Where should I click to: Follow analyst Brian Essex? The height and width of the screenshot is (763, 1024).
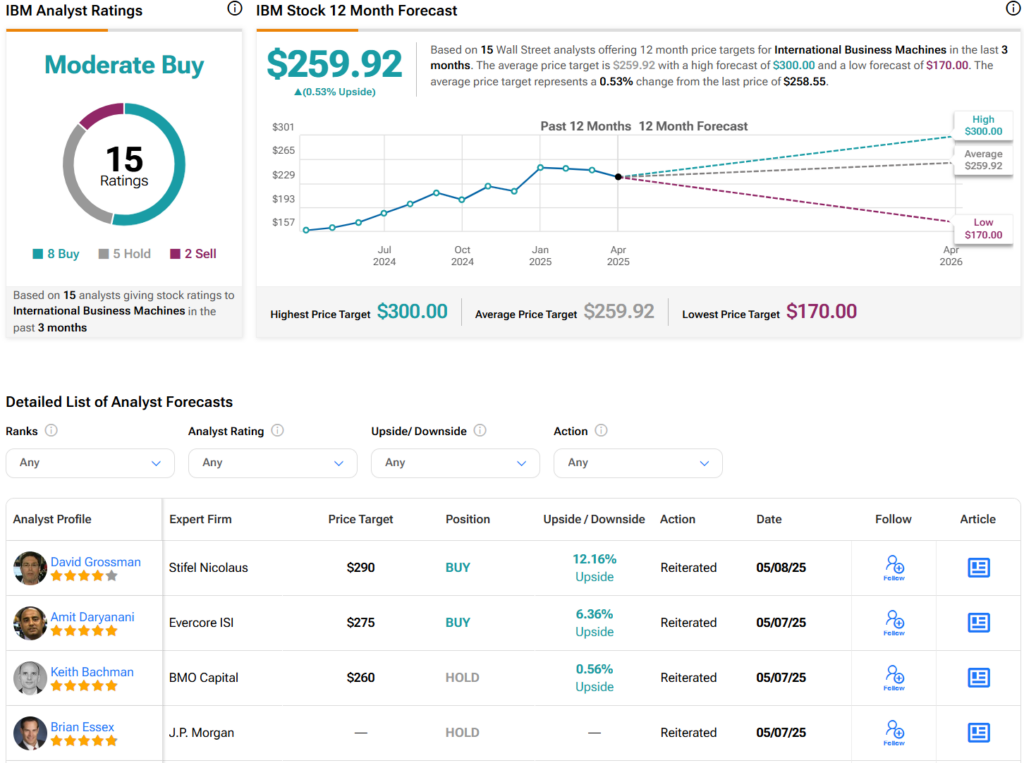click(894, 732)
